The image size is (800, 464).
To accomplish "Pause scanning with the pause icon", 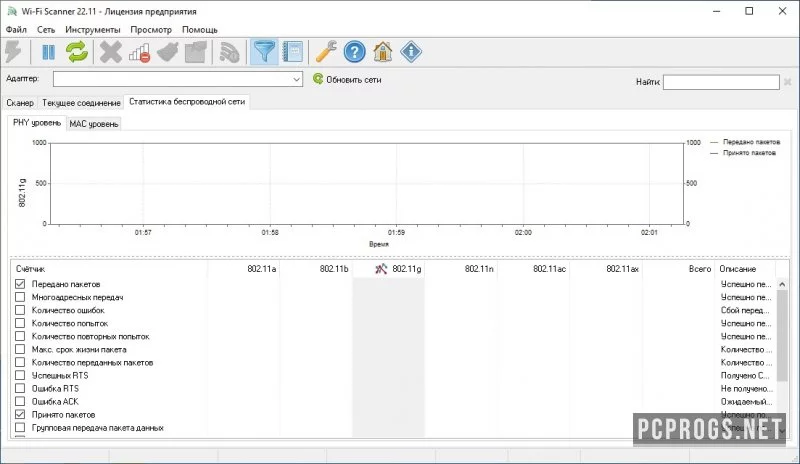I will click(48, 52).
